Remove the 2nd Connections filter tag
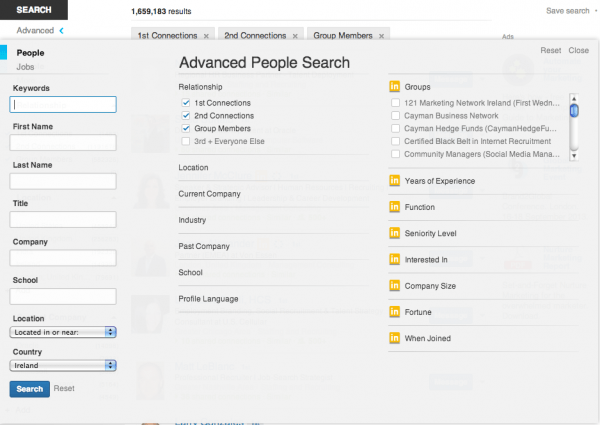This screenshot has height=425, width=600. [295, 36]
